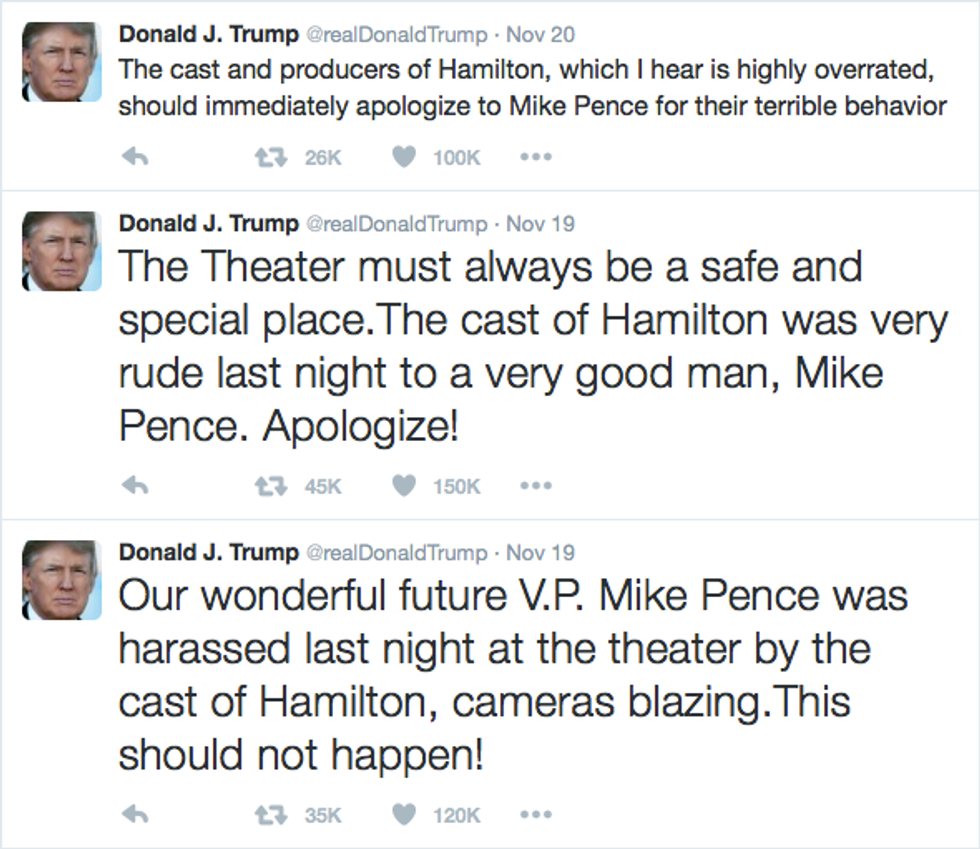
Task: Open more options on Nov 20 tweet
Action: [x=536, y=157]
